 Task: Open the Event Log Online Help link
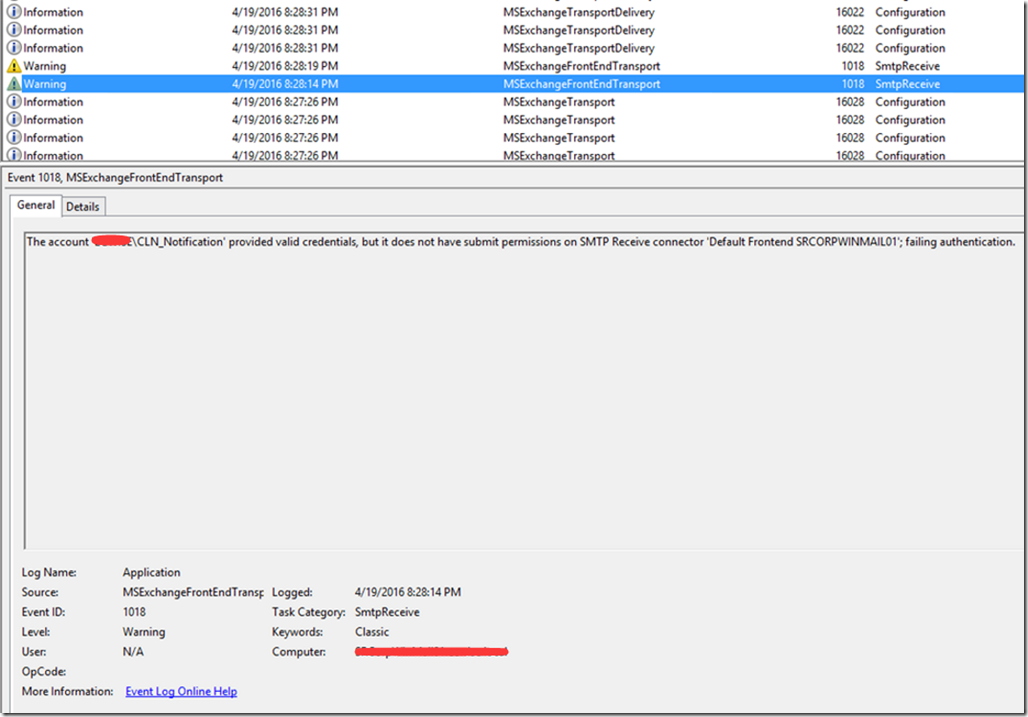pyautogui.click(x=181, y=691)
